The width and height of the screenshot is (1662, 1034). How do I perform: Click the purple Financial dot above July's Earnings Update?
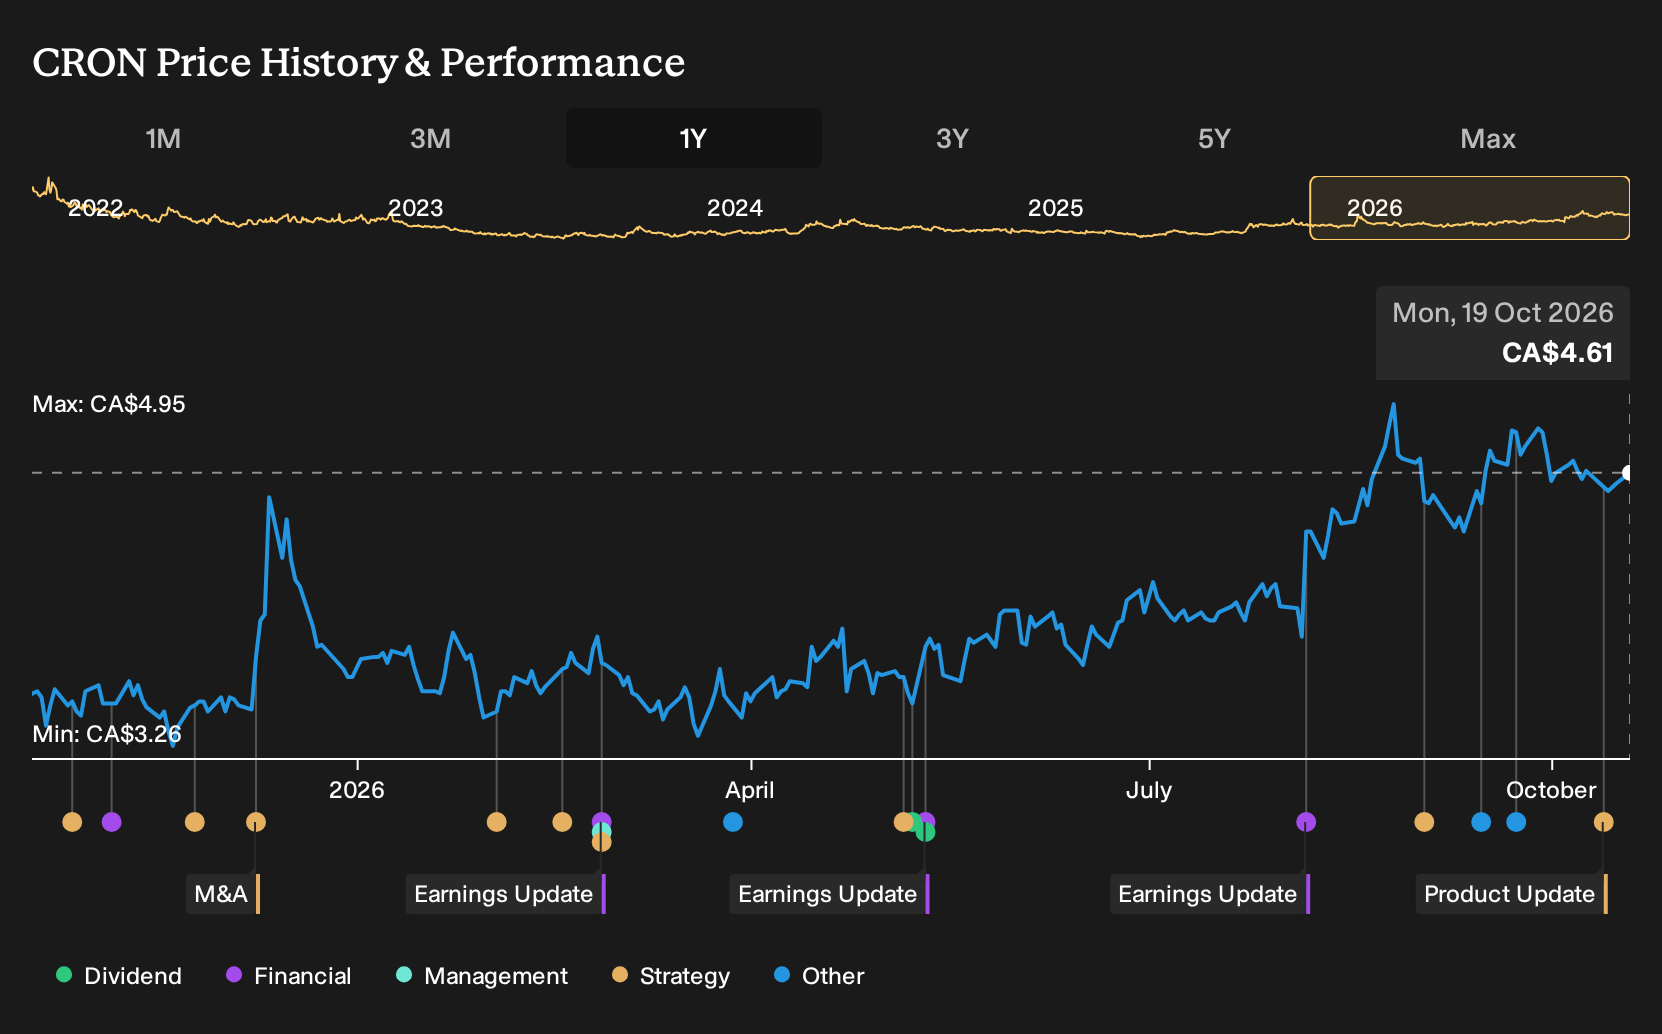click(x=1306, y=822)
